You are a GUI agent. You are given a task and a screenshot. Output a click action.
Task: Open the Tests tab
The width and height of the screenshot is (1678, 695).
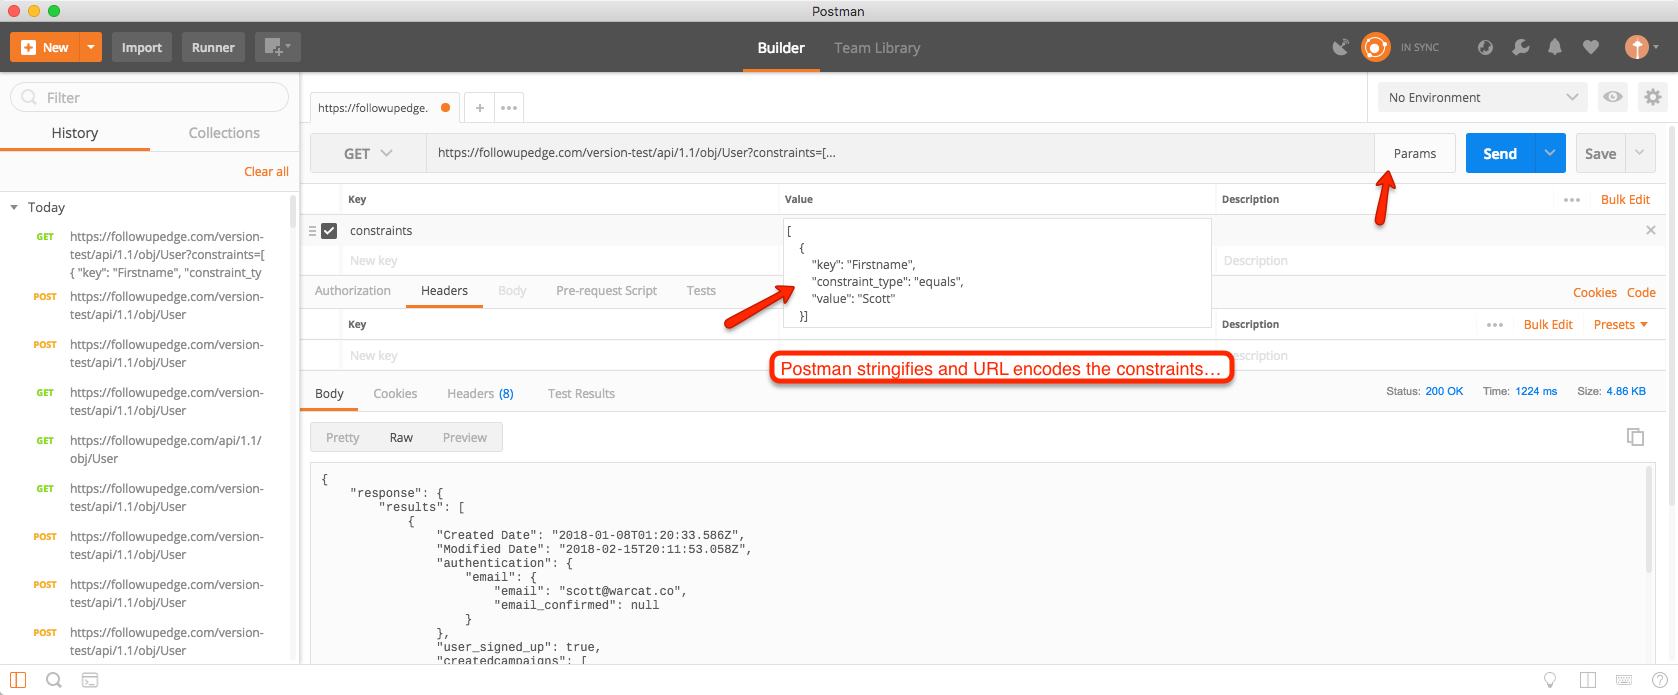coord(701,291)
